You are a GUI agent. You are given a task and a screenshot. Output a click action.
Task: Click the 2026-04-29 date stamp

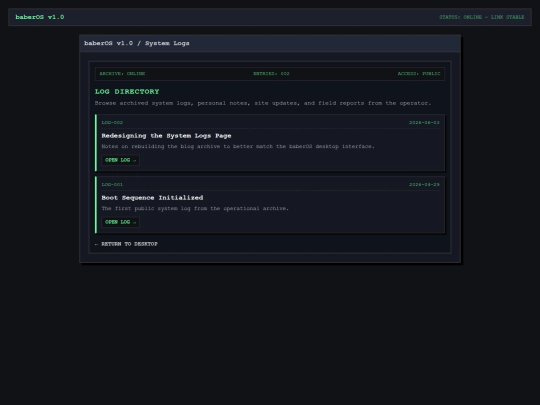(x=424, y=185)
